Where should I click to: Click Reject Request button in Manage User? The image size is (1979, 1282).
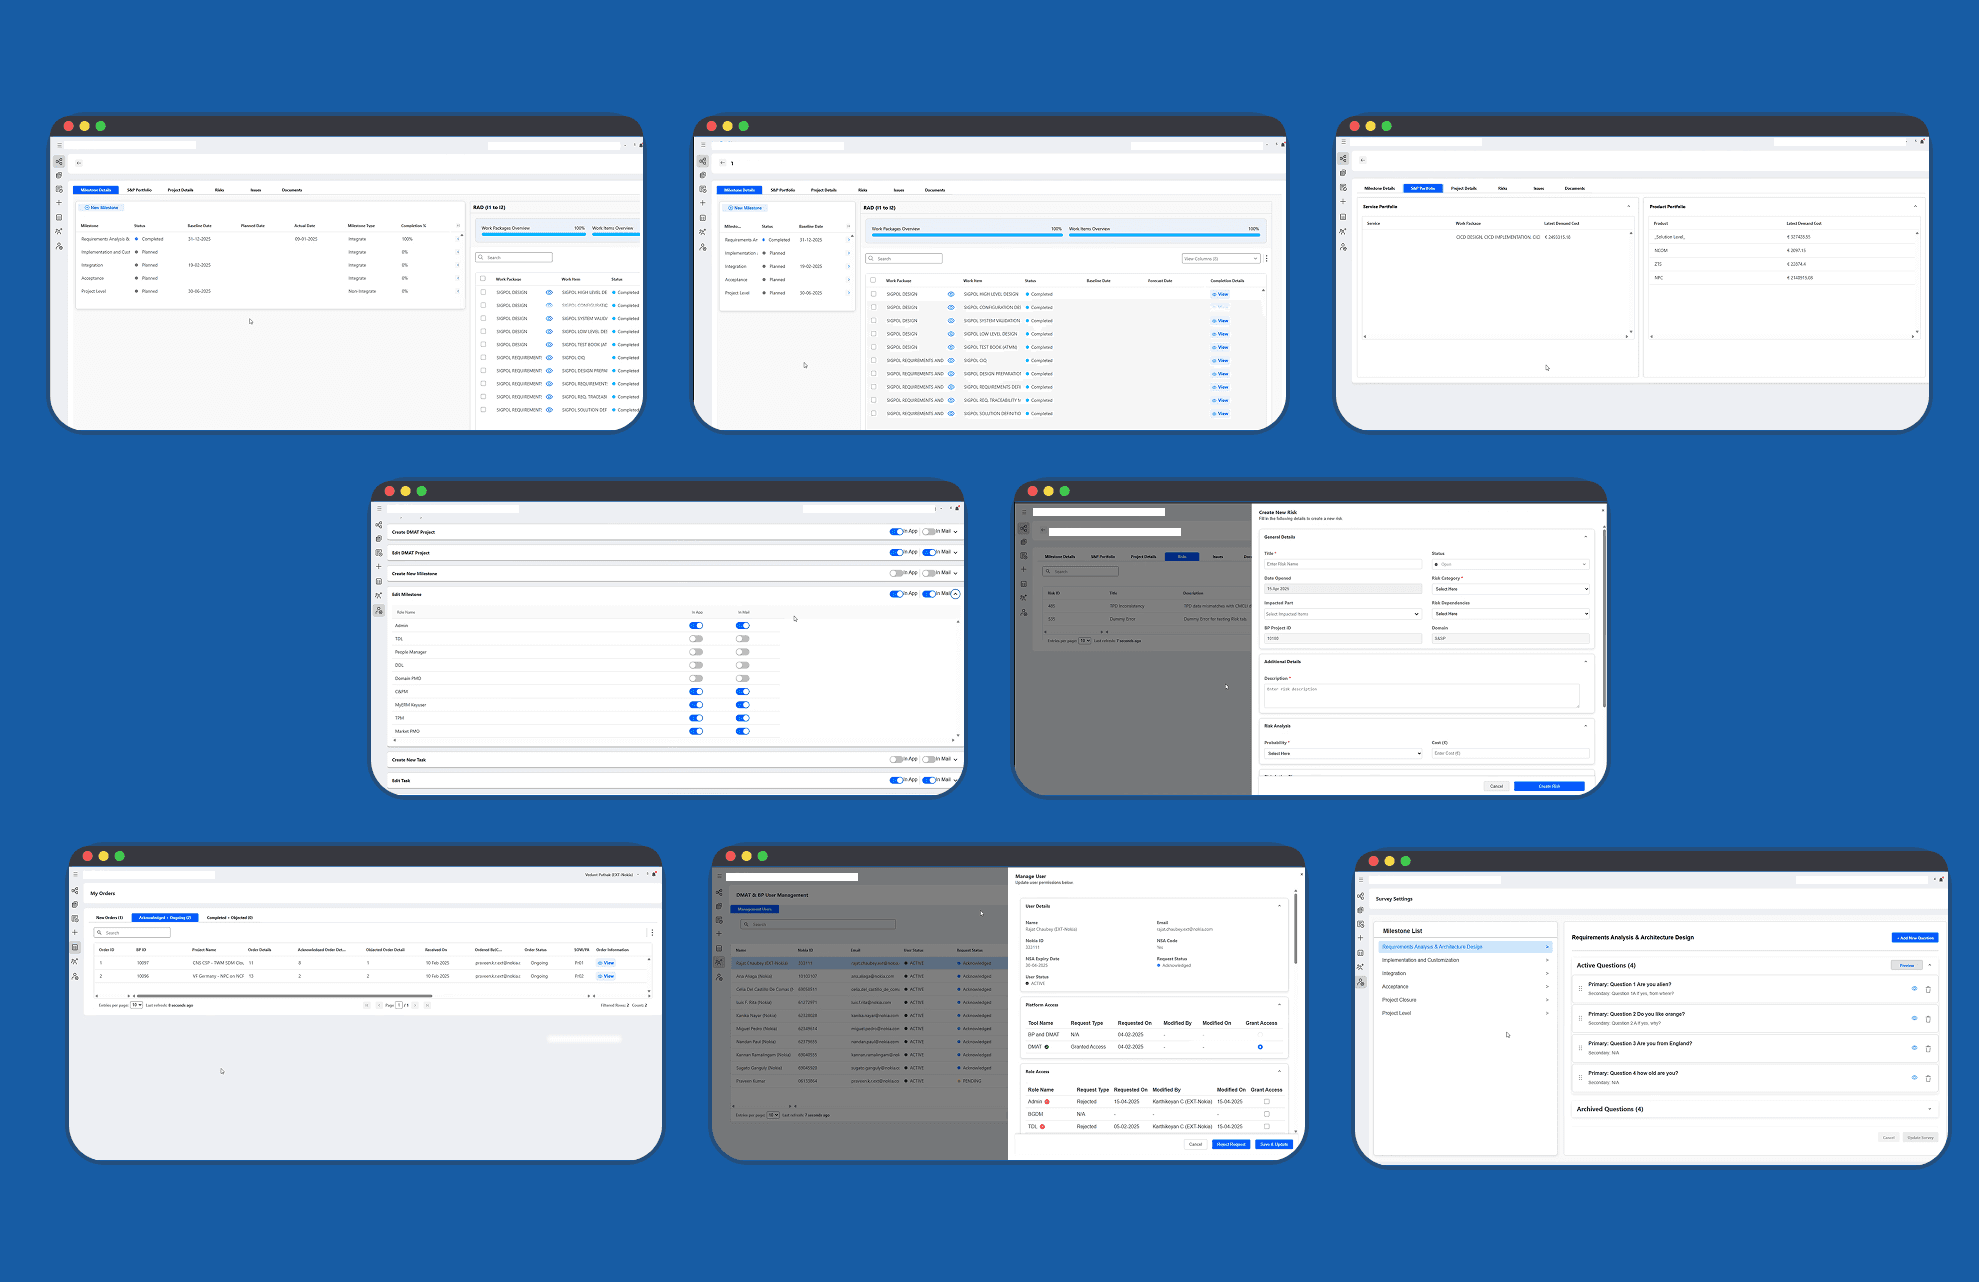(1231, 1144)
